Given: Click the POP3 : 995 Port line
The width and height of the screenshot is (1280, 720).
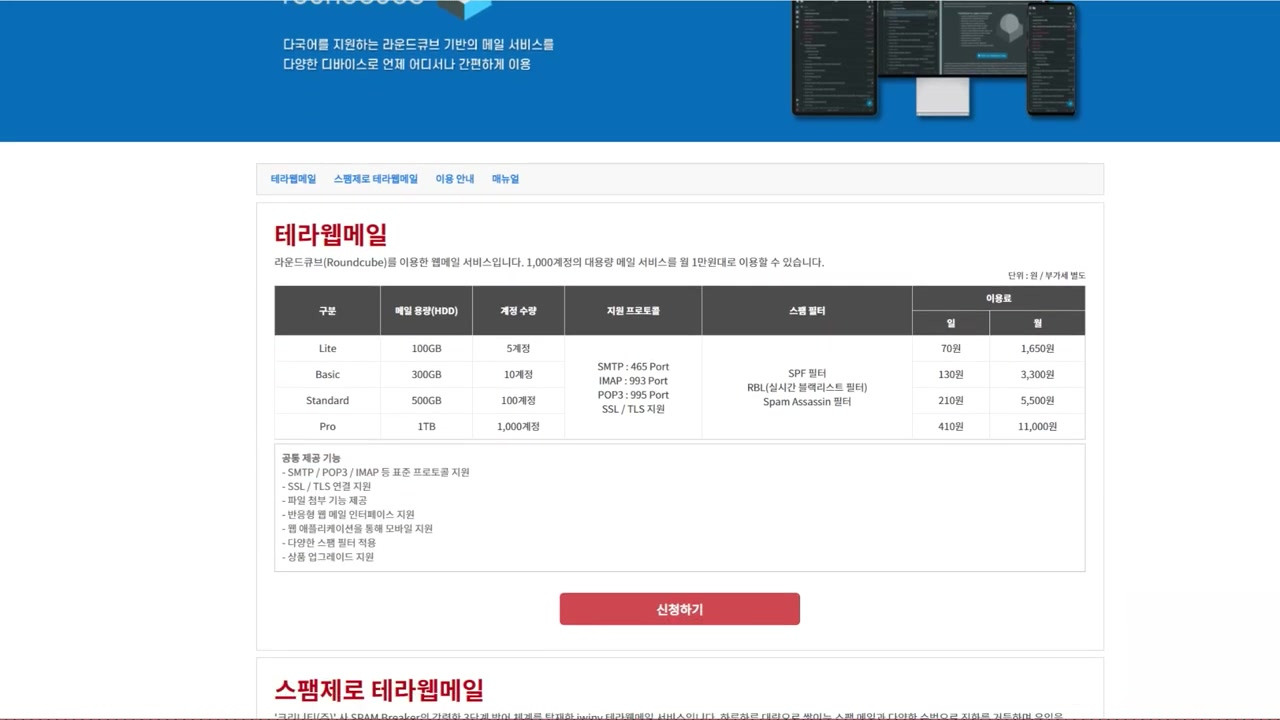Looking at the screenshot, I should click(633, 395).
